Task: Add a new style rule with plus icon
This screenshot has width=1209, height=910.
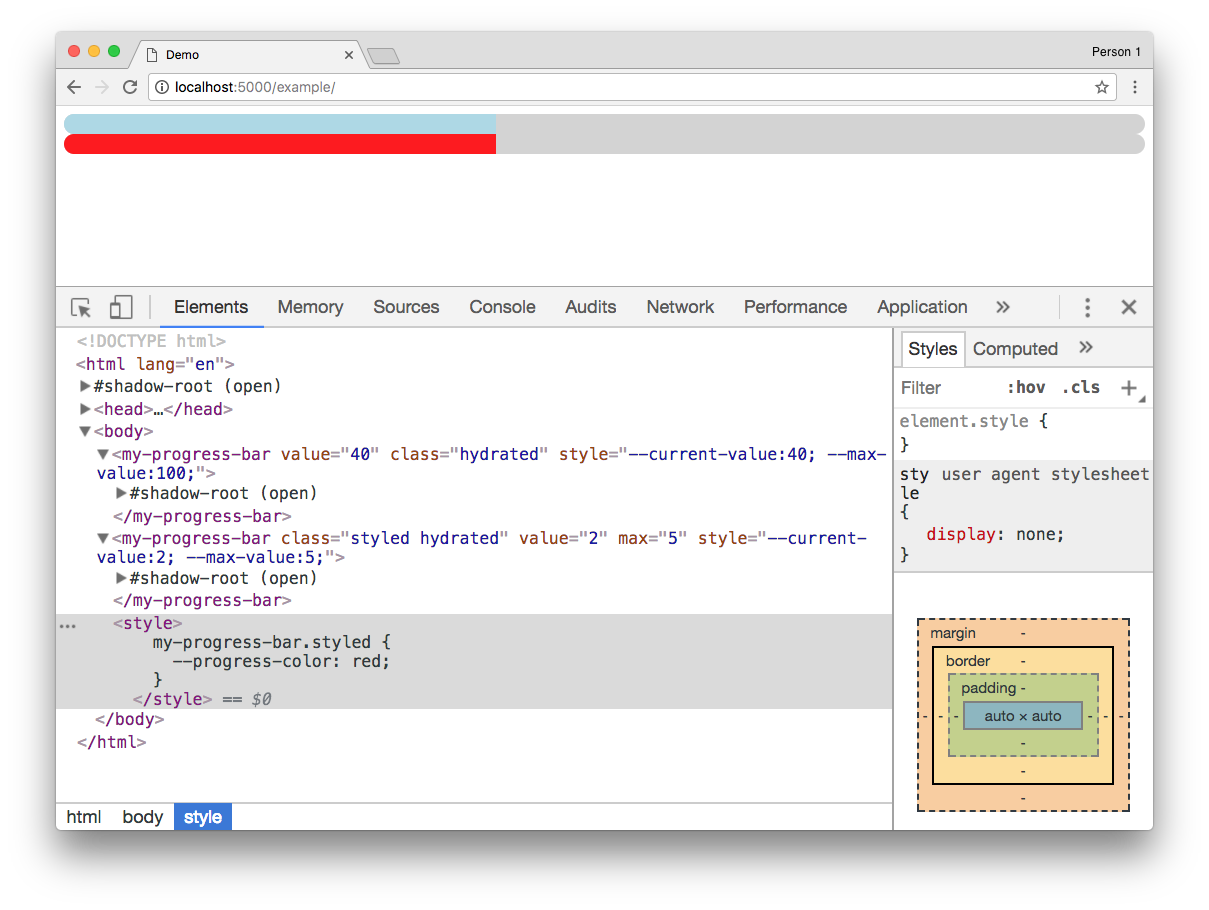Action: tap(1129, 387)
